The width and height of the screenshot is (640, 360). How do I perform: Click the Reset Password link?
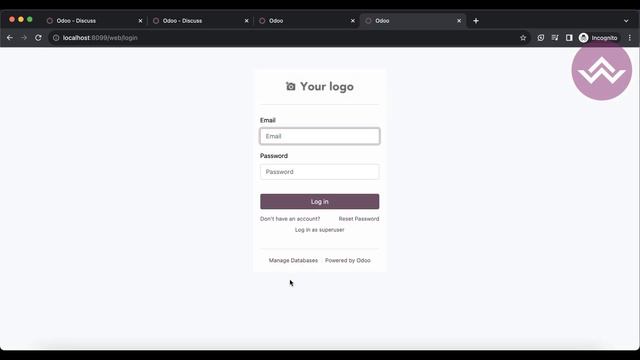[x=359, y=219]
